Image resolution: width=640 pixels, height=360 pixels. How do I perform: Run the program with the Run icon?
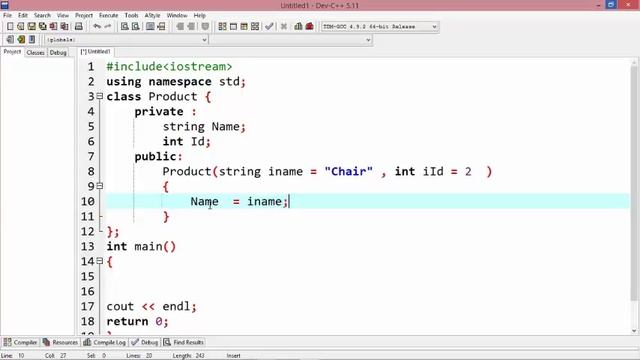pyautogui.click(x=233, y=27)
